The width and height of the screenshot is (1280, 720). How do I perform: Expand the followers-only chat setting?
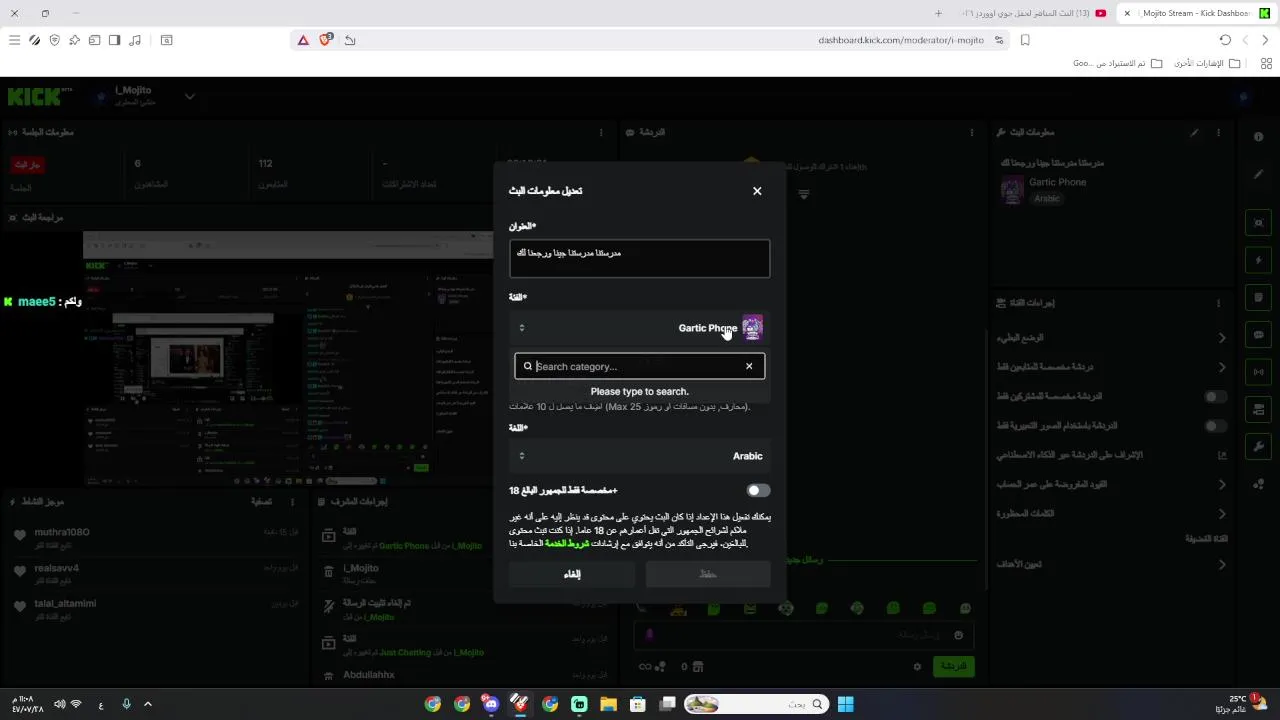(1111, 367)
